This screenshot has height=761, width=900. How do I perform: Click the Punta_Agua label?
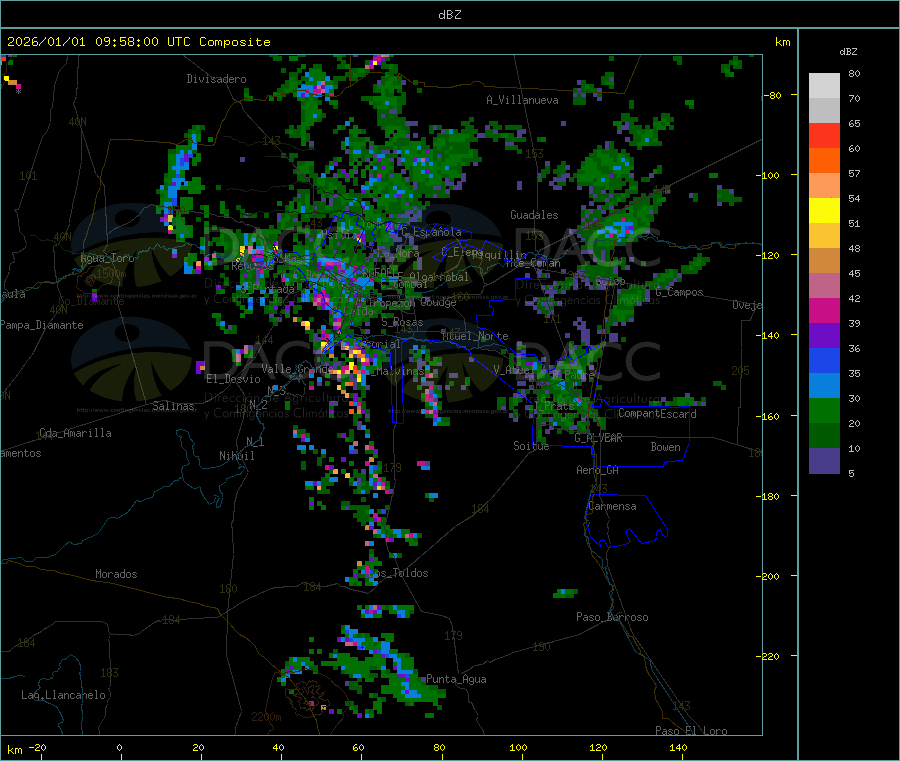tap(456, 679)
